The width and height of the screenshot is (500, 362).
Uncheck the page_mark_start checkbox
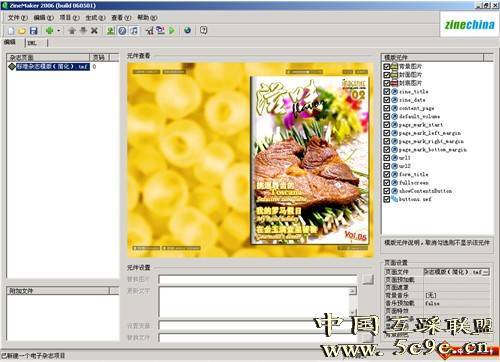pyautogui.click(x=387, y=125)
